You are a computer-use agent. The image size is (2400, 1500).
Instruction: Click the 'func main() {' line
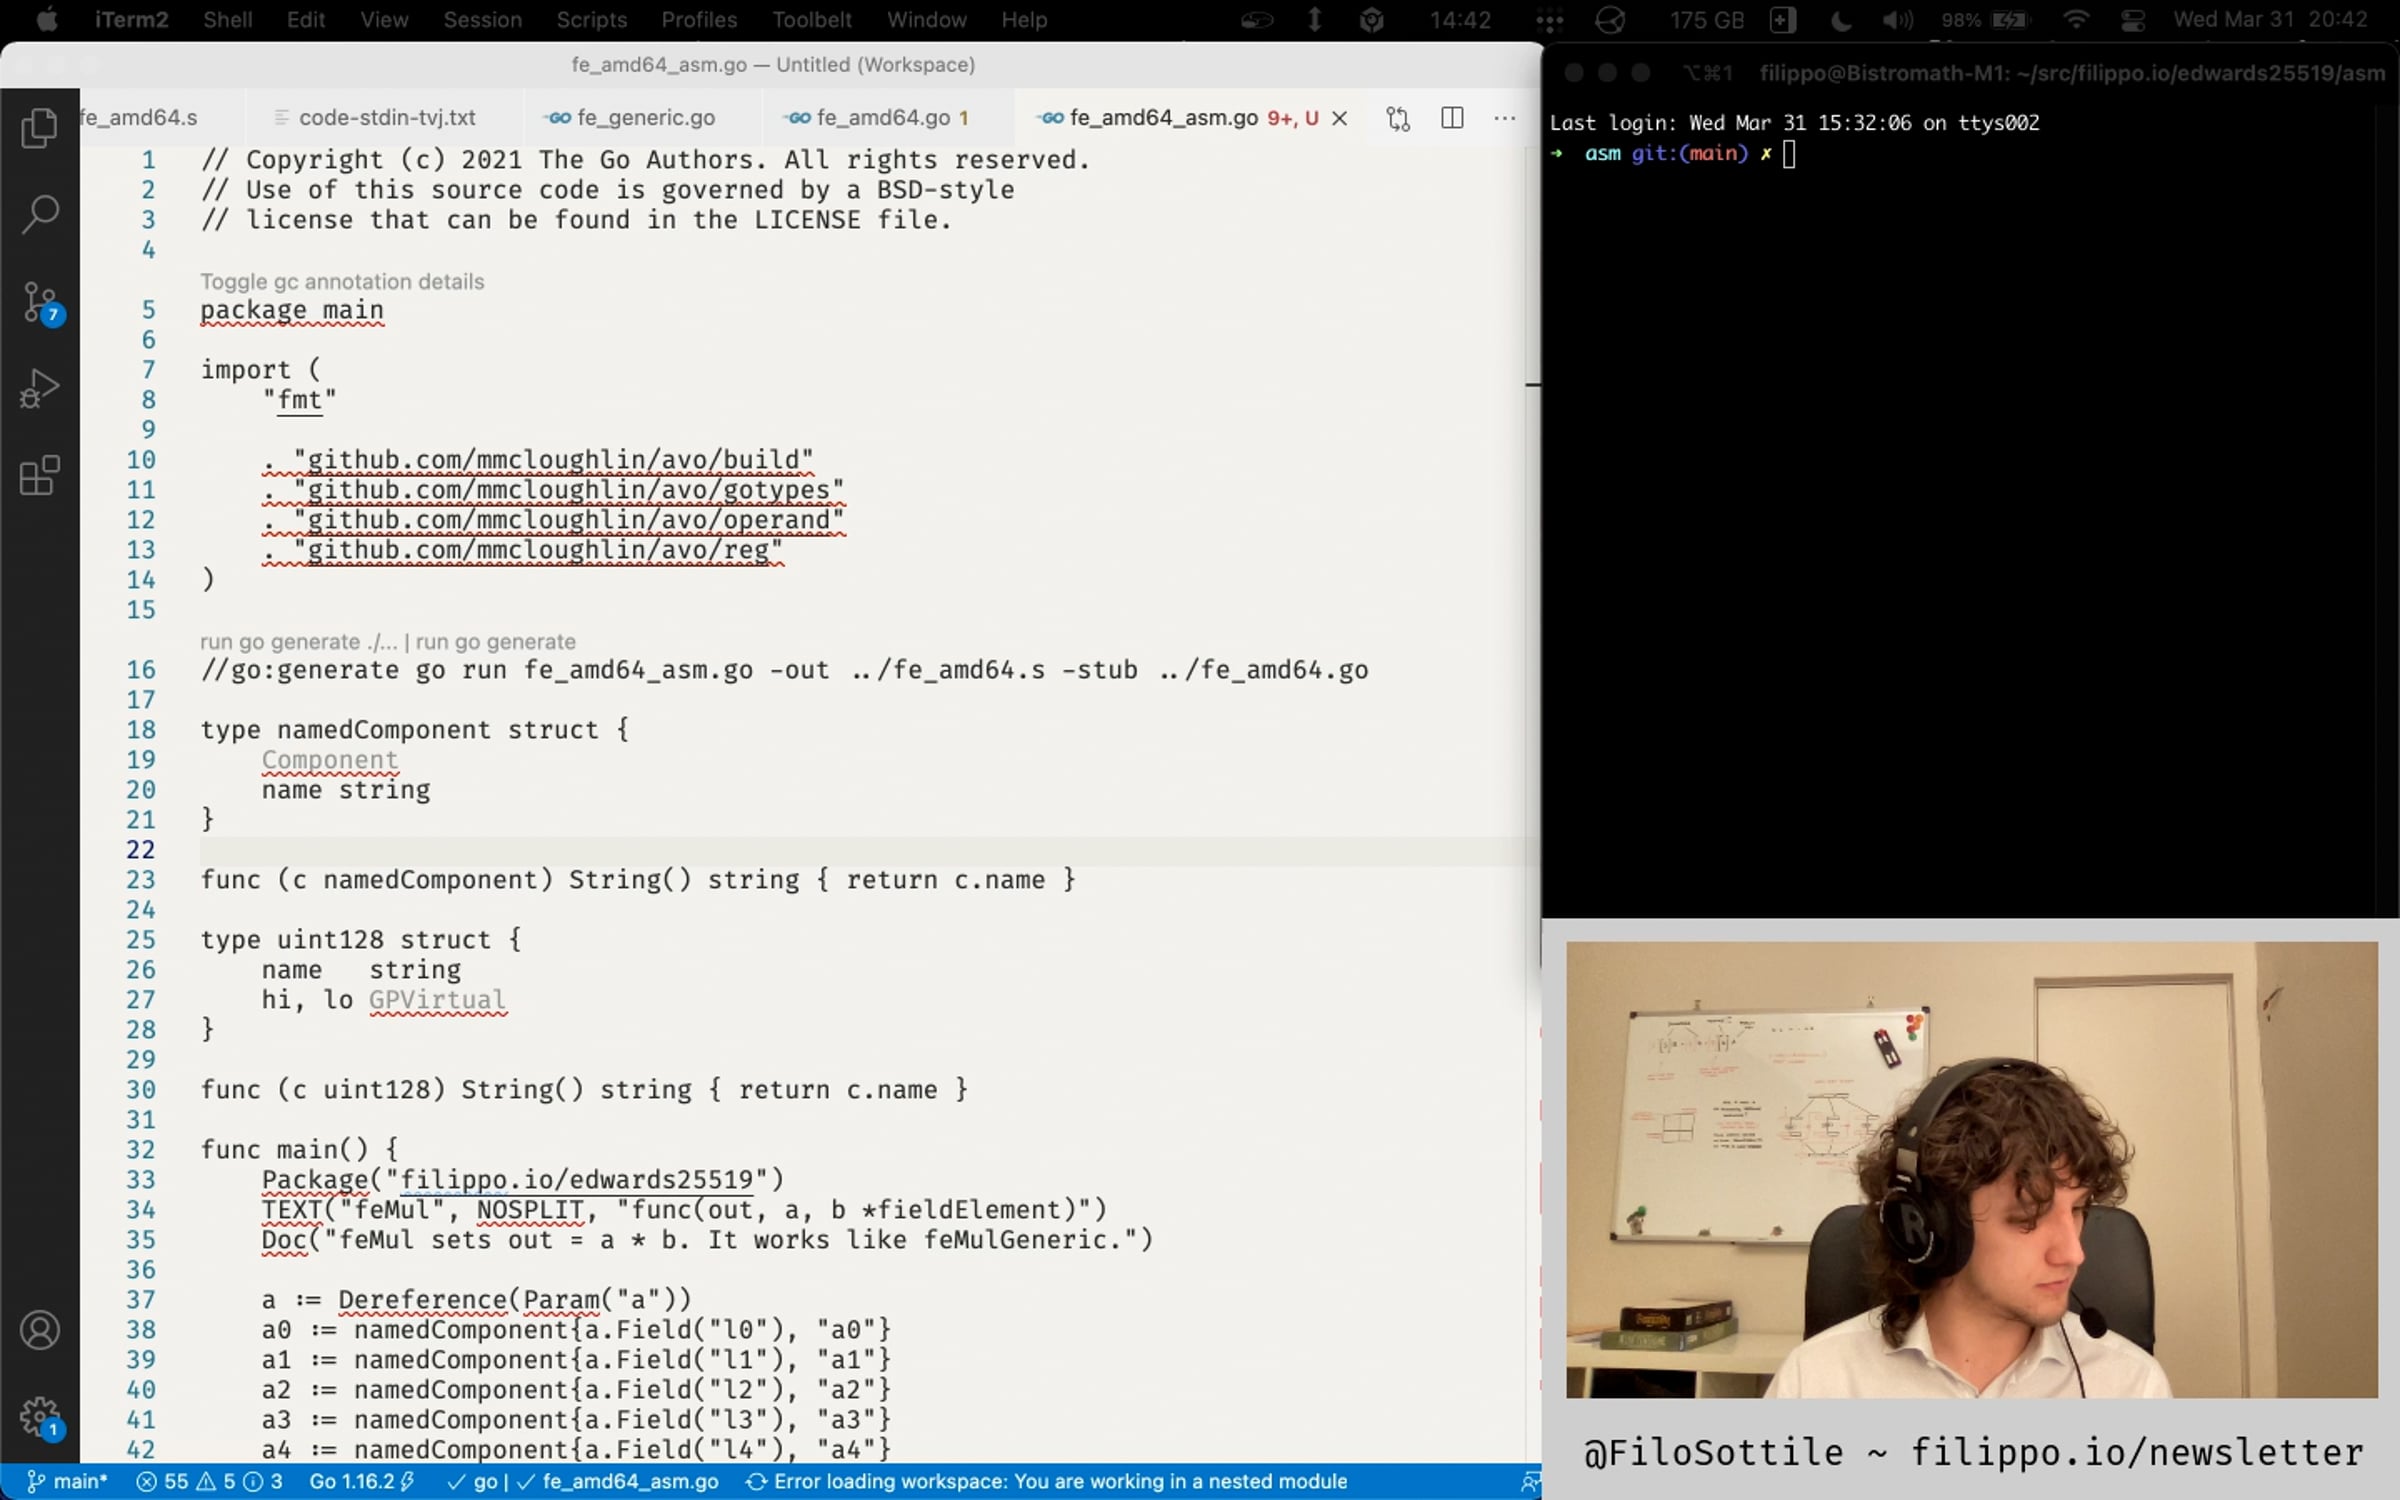point(300,1150)
